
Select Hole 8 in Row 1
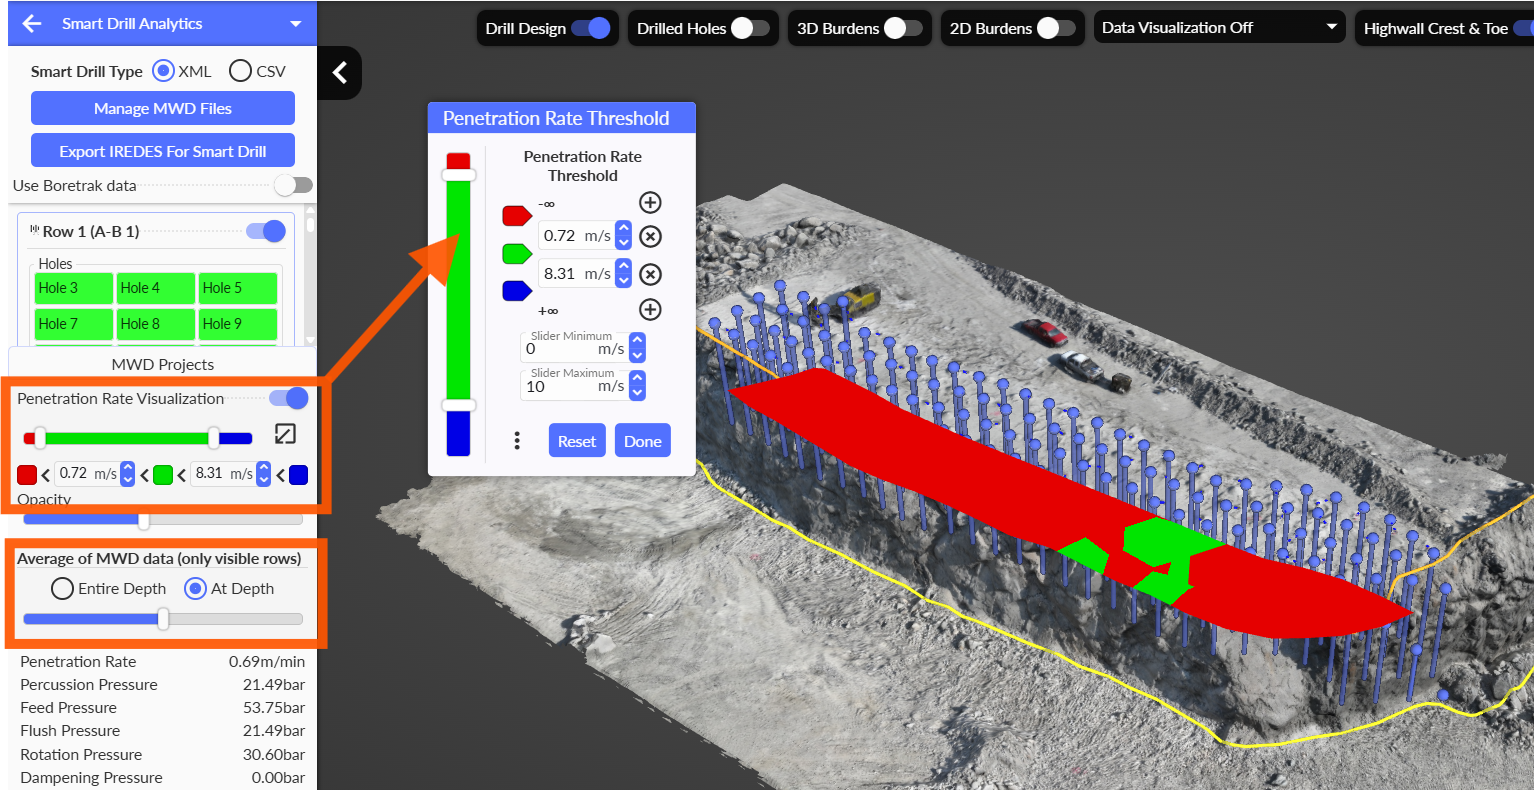[155, 324]
